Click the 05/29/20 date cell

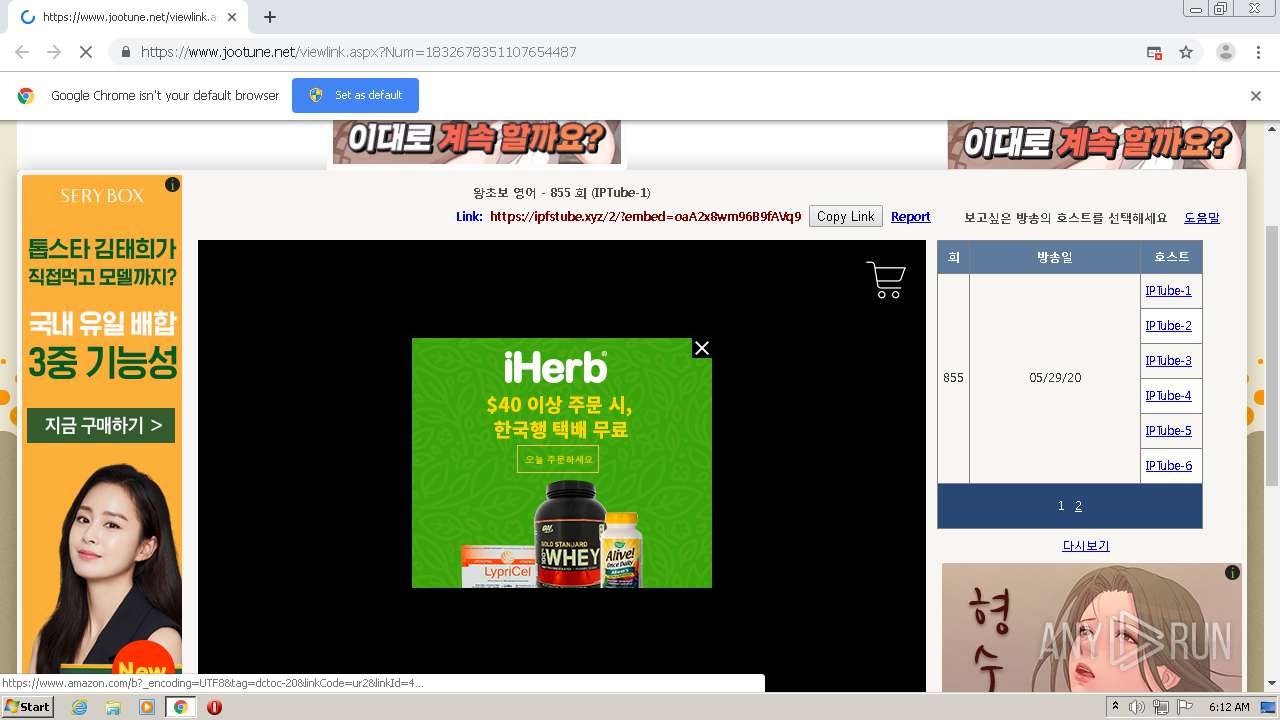pyautogui.click(x=1055, y=378)
